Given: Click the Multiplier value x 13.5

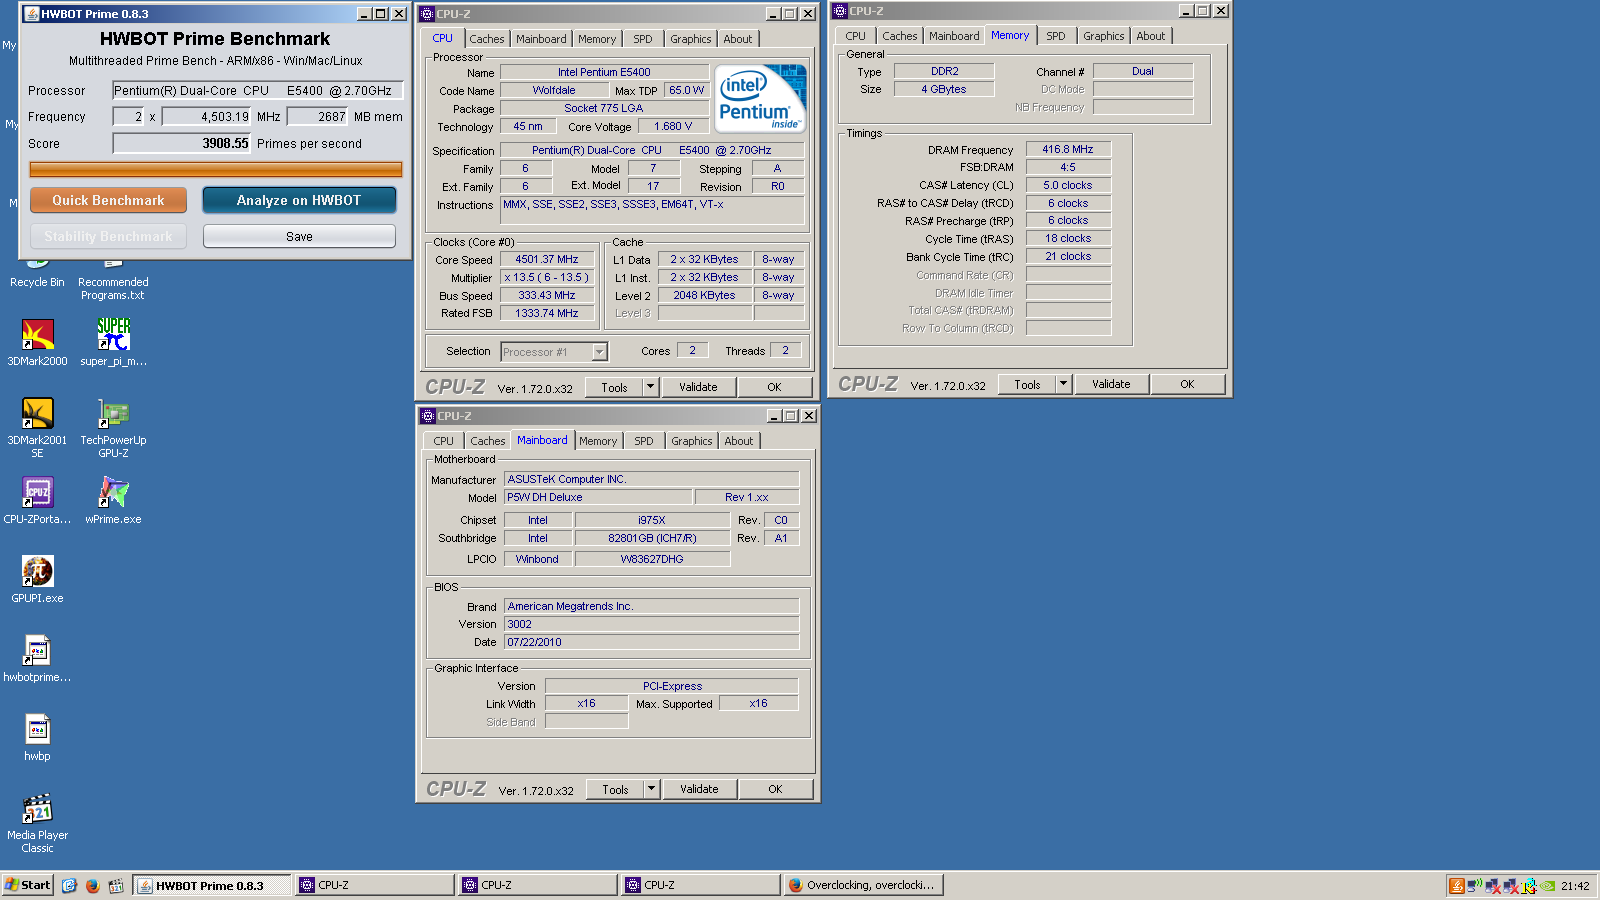Looking at the screenshot, I should [547, 277].
